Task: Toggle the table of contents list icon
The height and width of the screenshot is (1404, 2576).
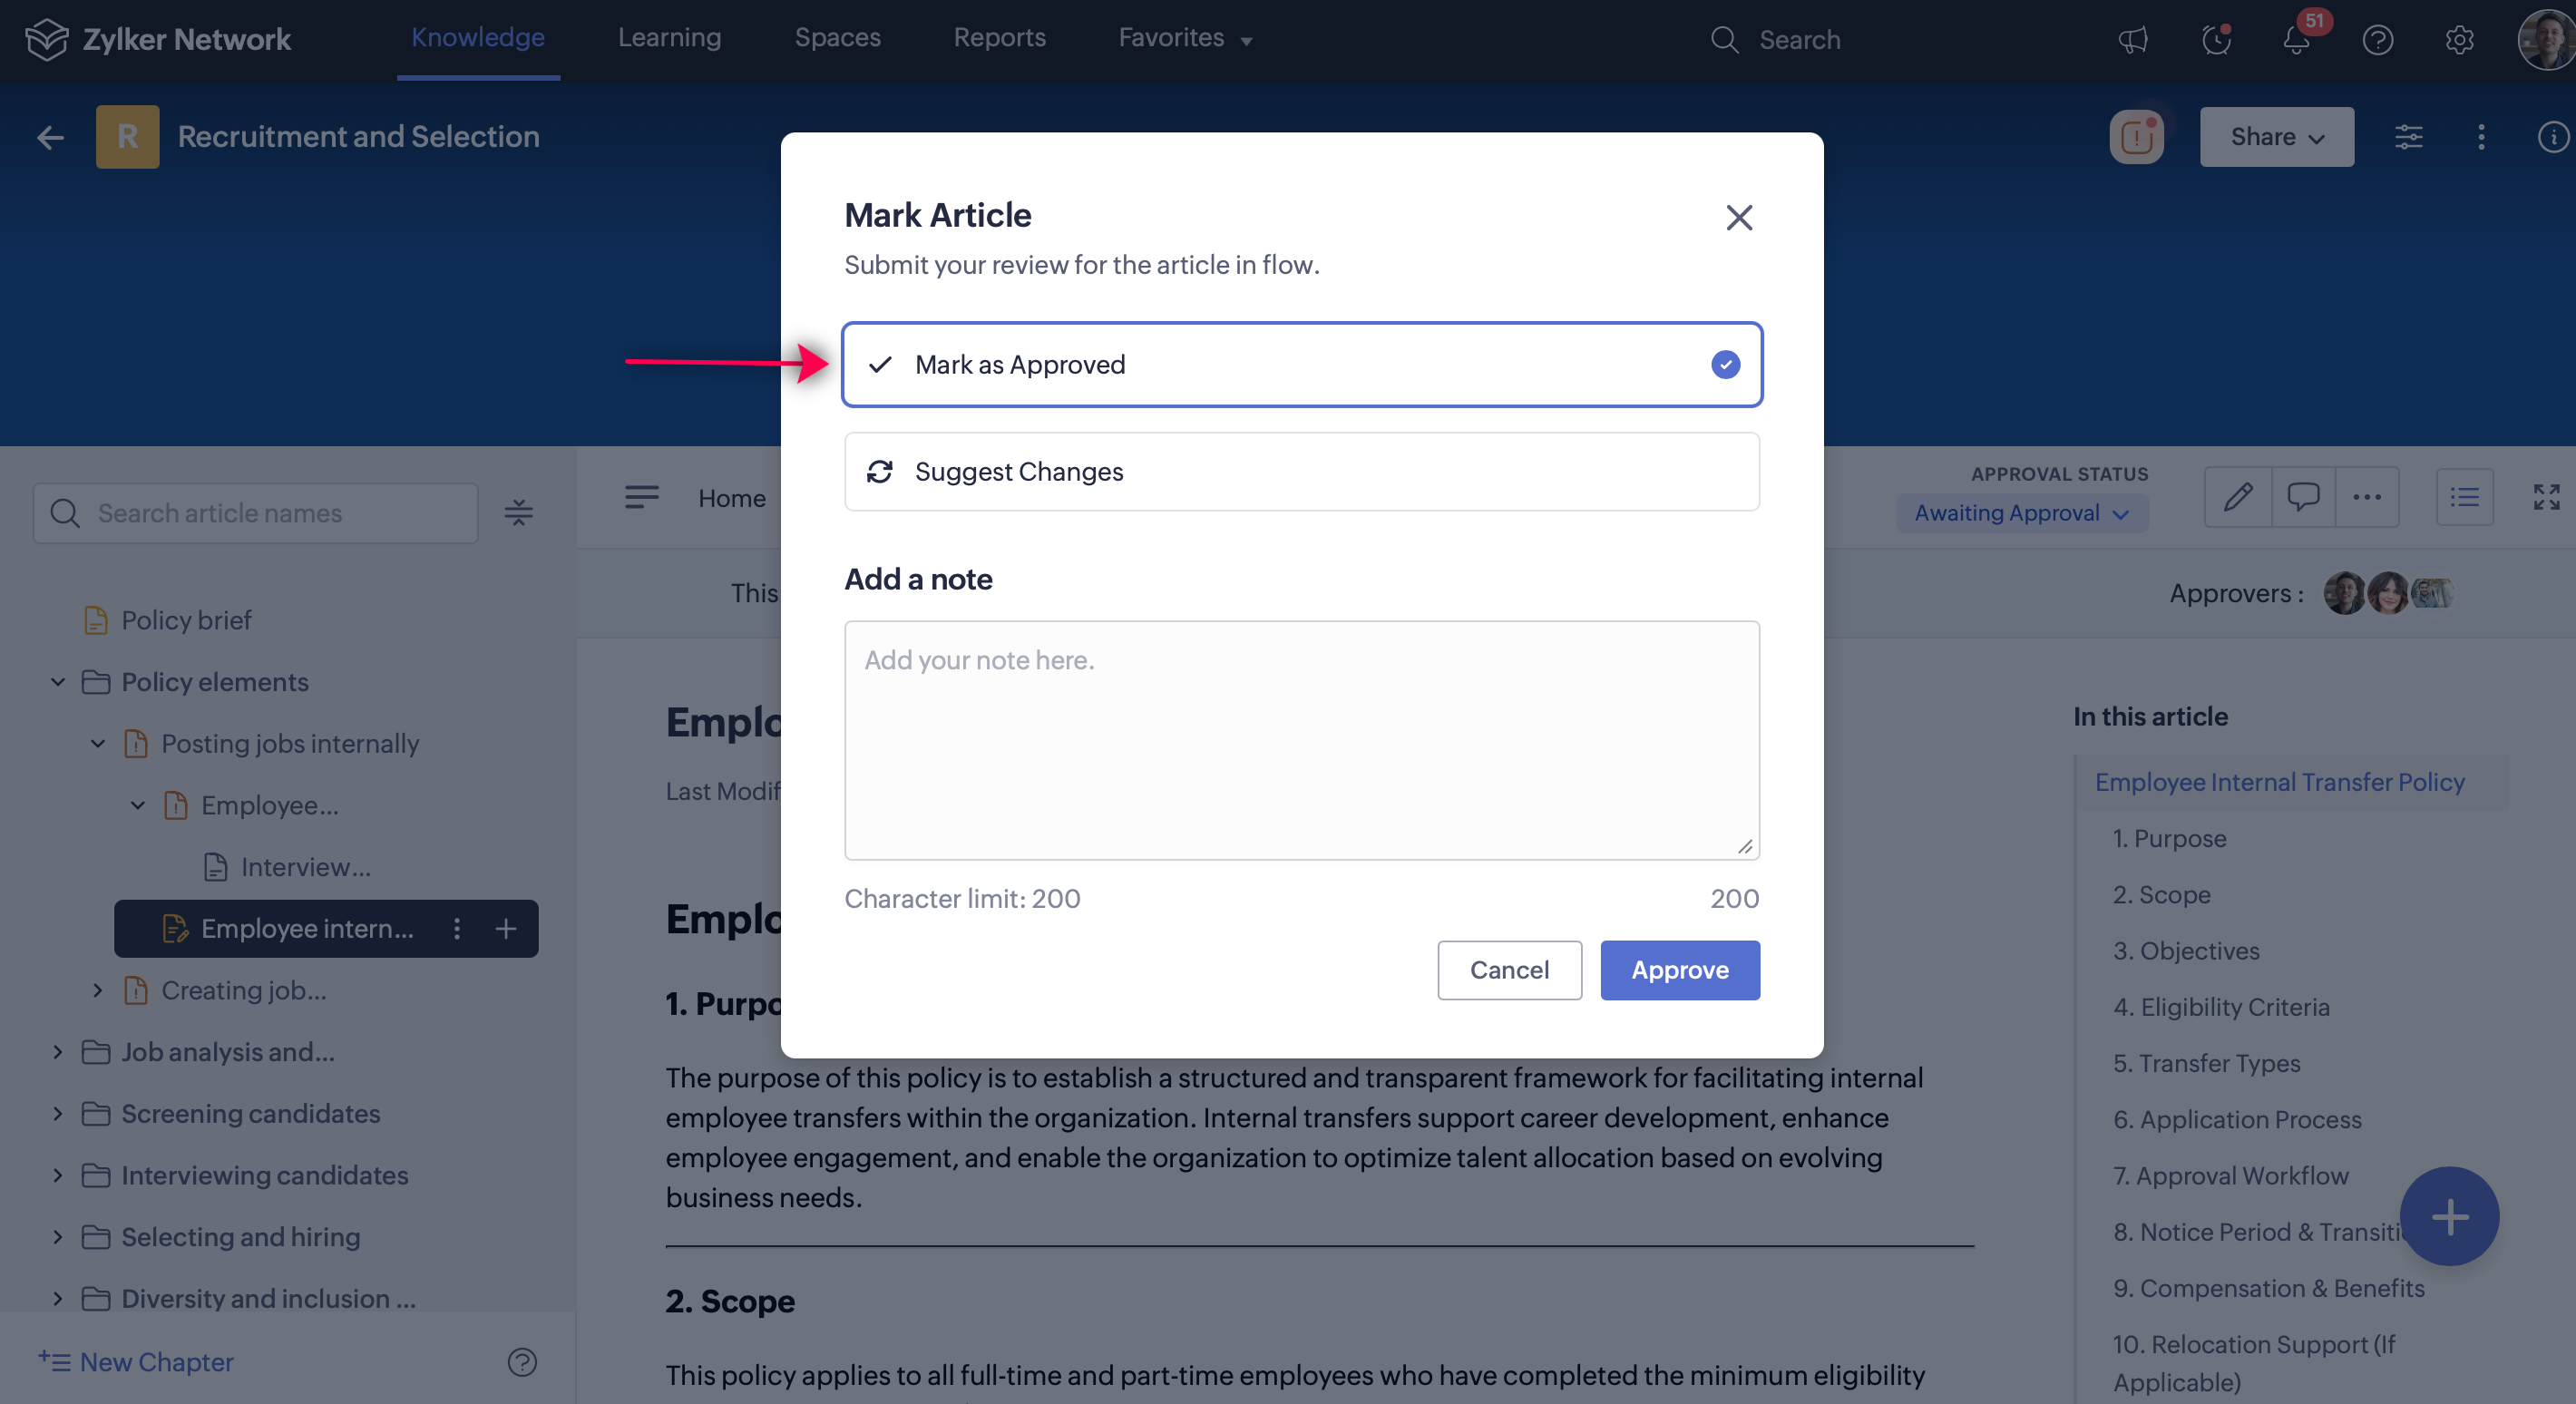Action: click(x=2464, y=497)
